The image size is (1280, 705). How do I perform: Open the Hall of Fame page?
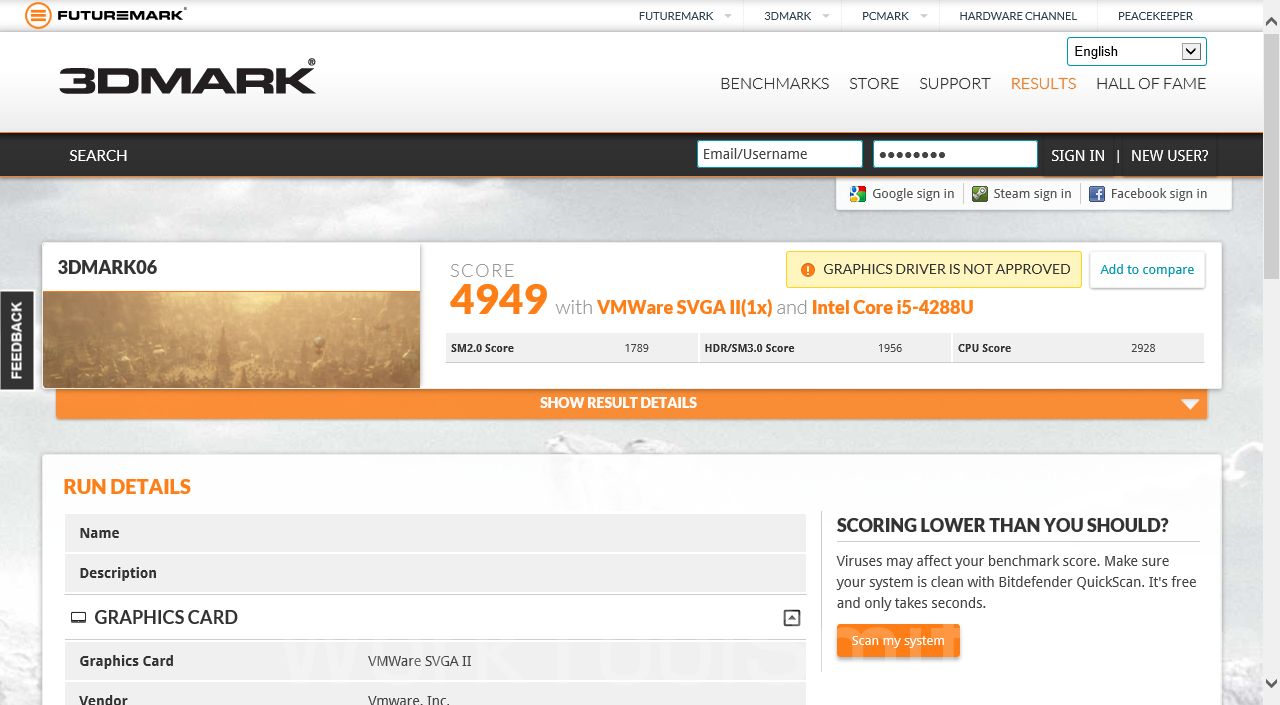pos(1151,84)
